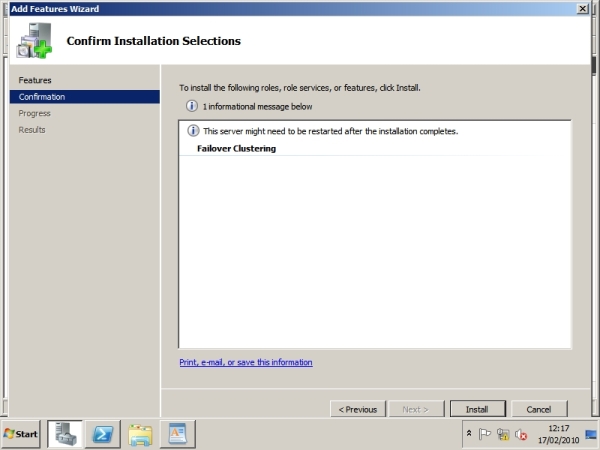Screen dimensions: 600x450
Task: Click the Failover Clustering entry
Action: point(236,148)
